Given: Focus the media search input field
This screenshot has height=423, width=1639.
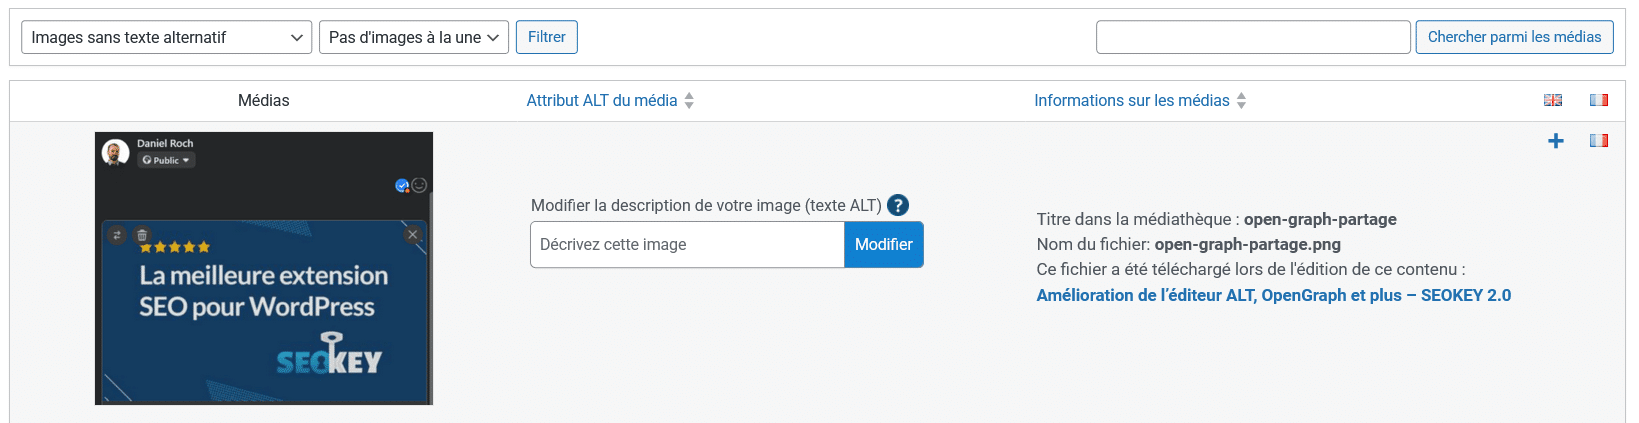Looking at the screenshot, I should (1253, 37).
